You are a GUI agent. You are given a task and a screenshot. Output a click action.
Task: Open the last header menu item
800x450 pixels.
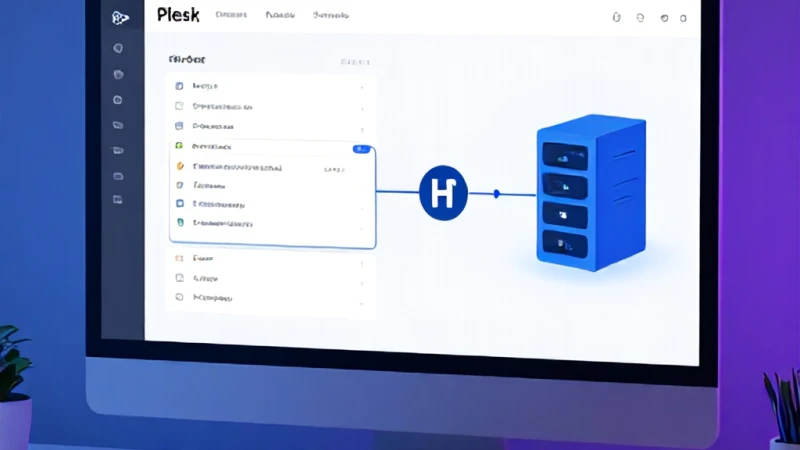[x=331, y=15]
